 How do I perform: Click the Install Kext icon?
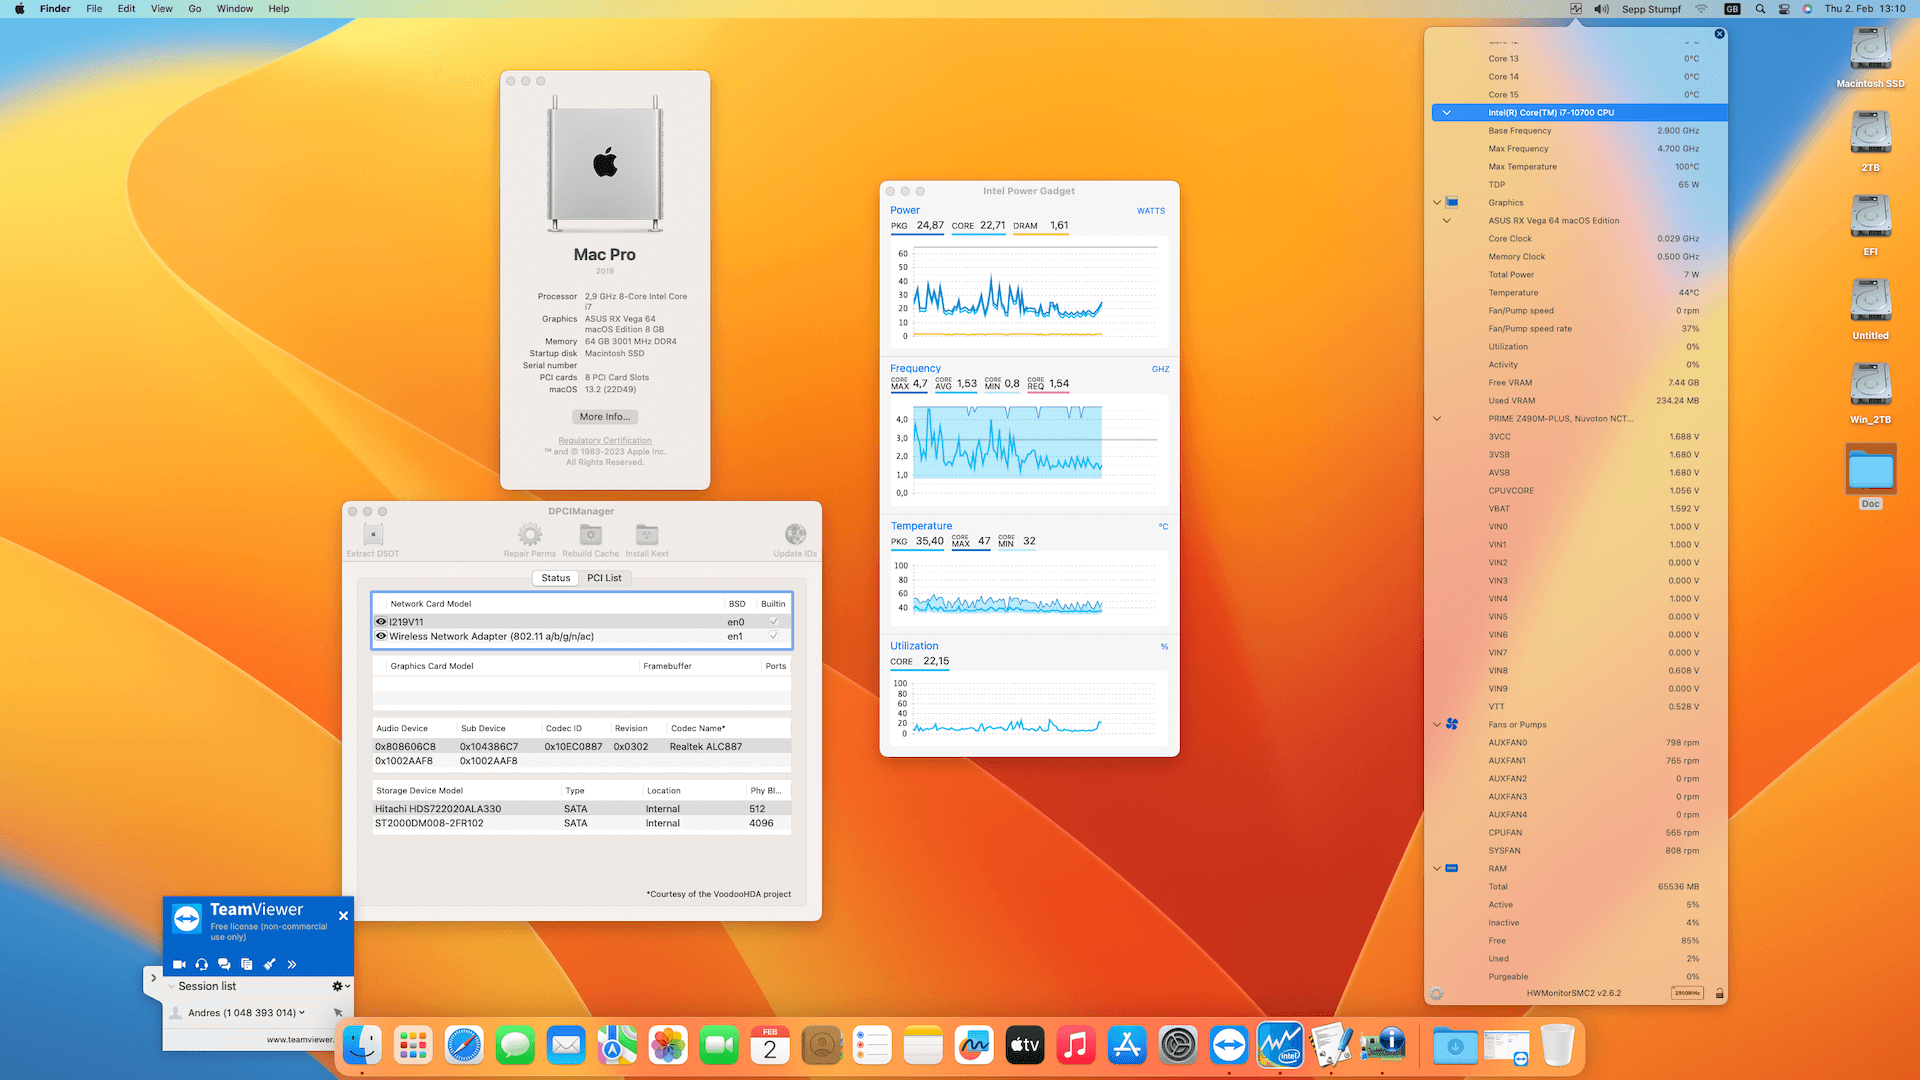click(x=647, y=534)
